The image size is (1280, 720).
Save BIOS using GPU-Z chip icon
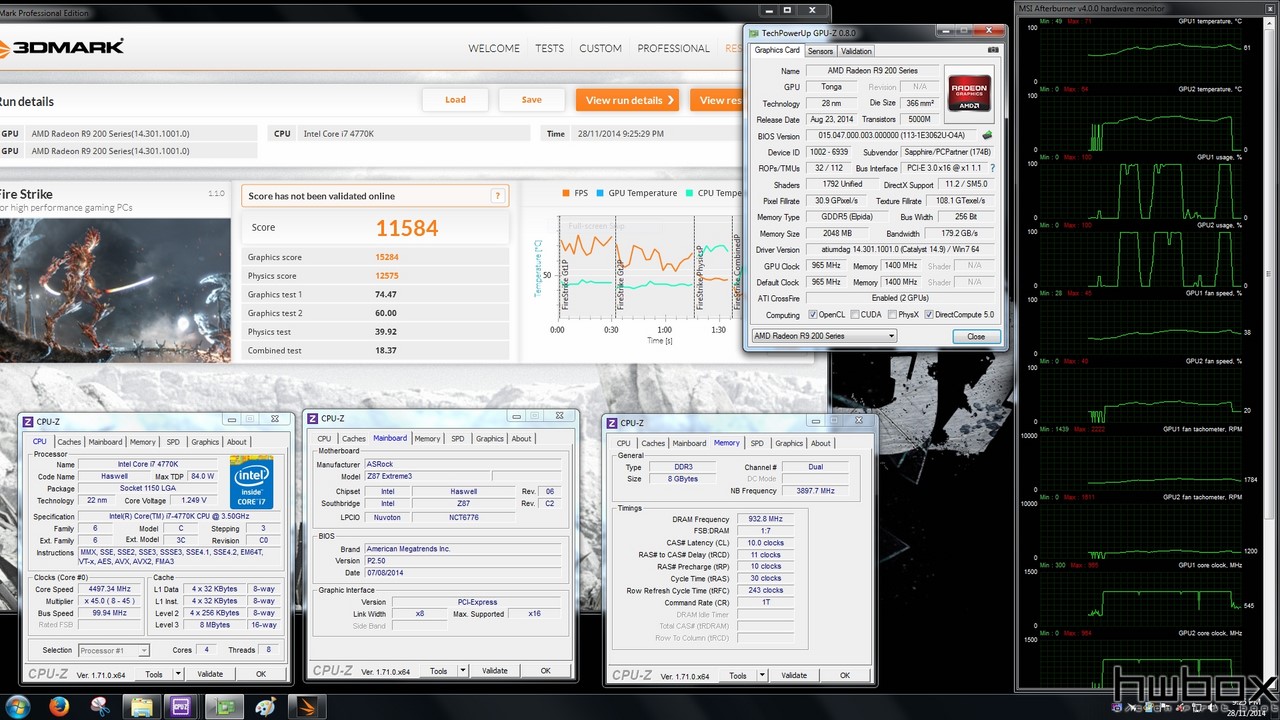coord(988,136)
